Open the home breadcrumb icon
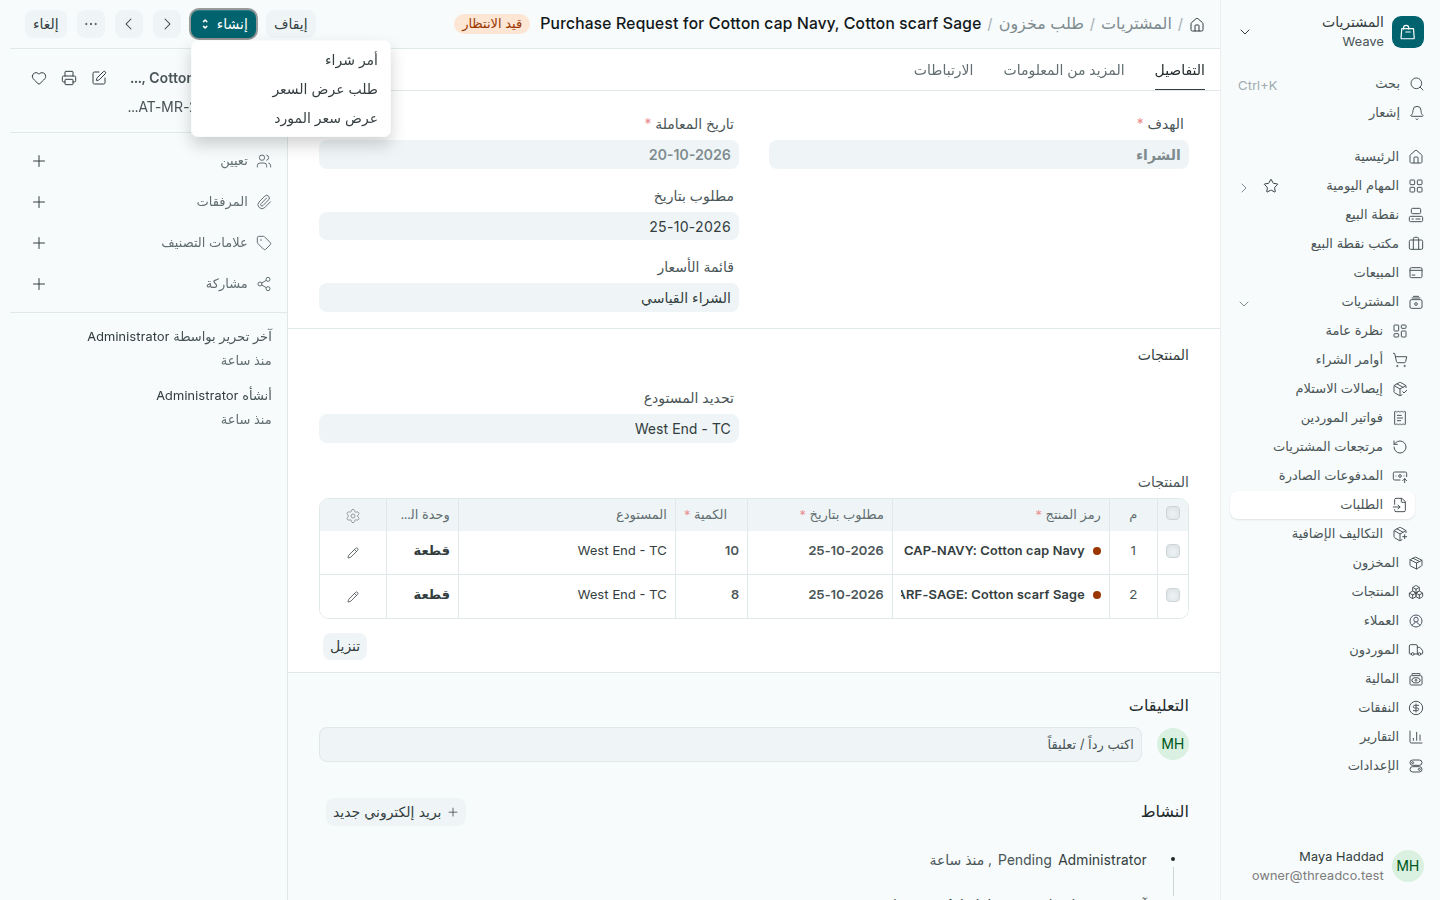The image size is (1440, 900). pos(1197,24)
